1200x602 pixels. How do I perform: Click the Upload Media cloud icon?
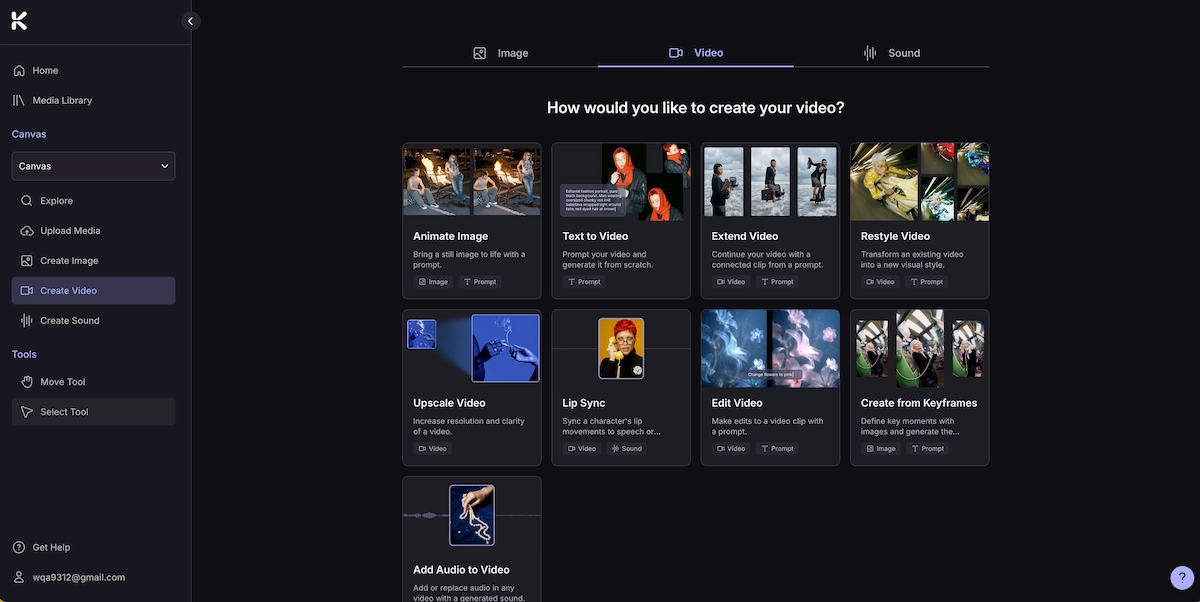point(27,231)
